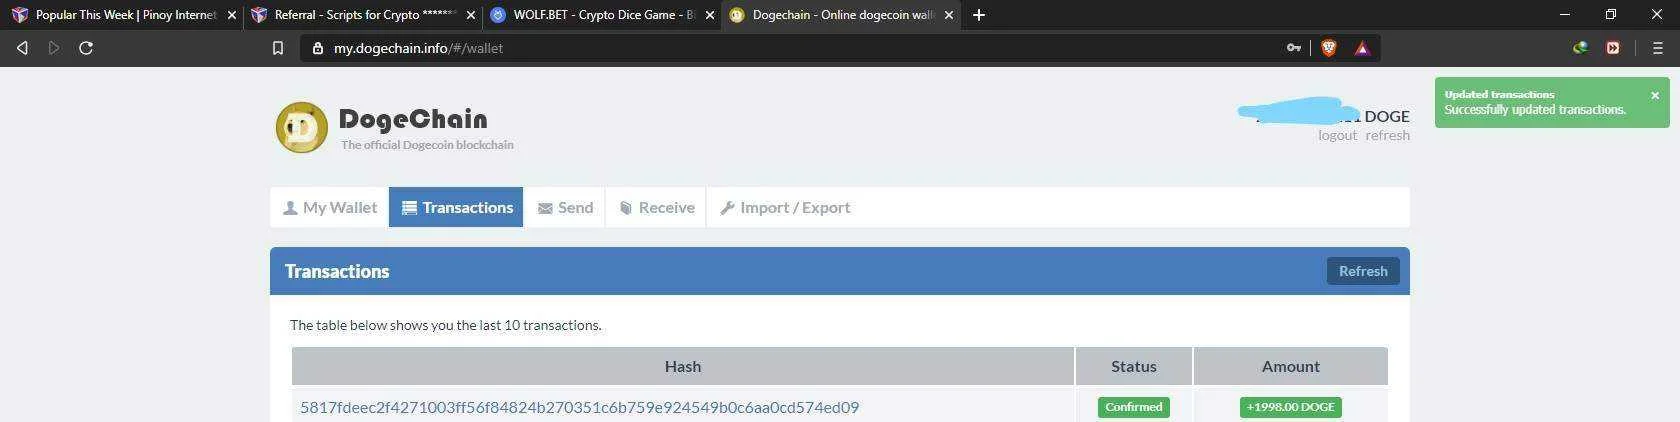Click the +1998.00 DOGE amount badge
This screenshot has width=1680, height=422.
1291,407
